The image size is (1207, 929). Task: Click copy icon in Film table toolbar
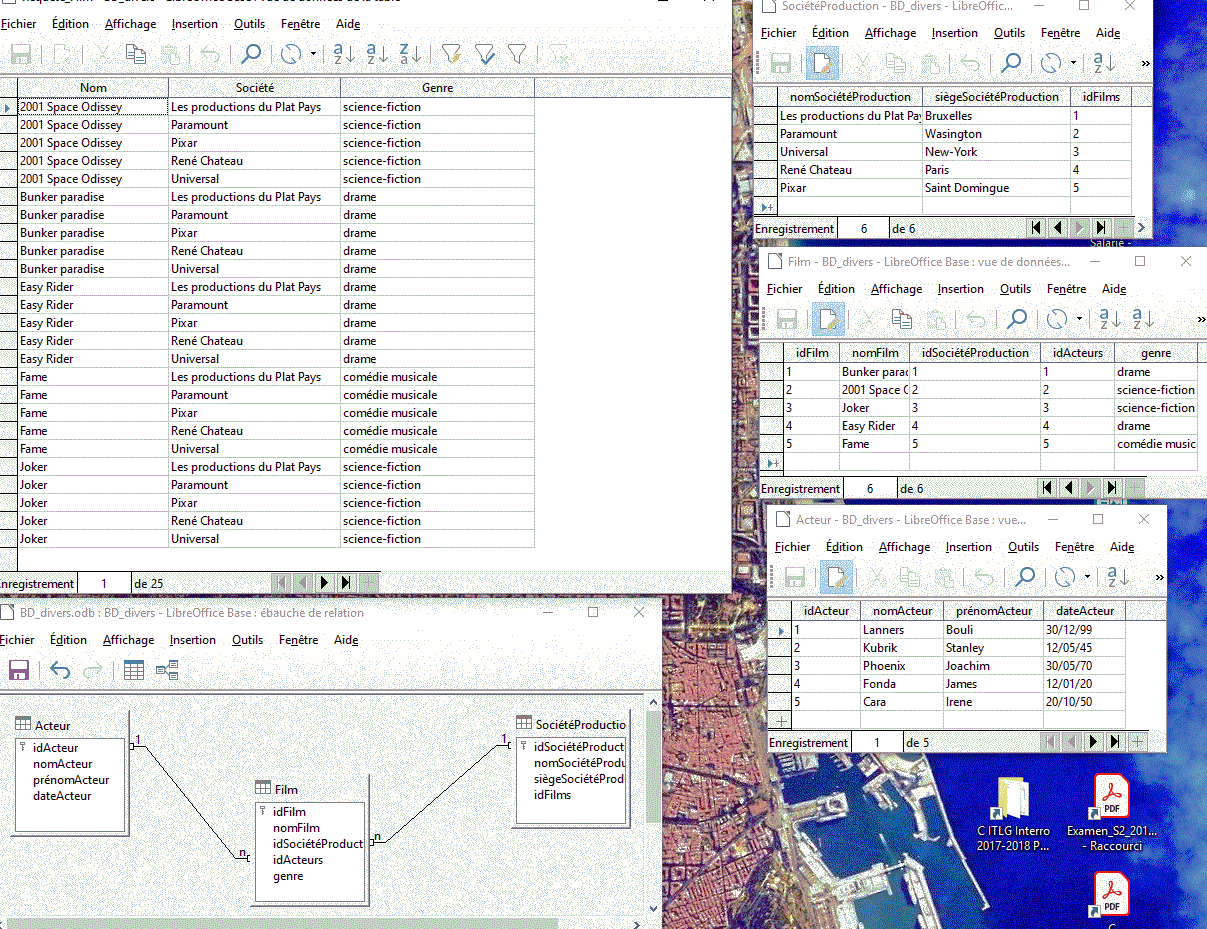click(x=902, y=319)
